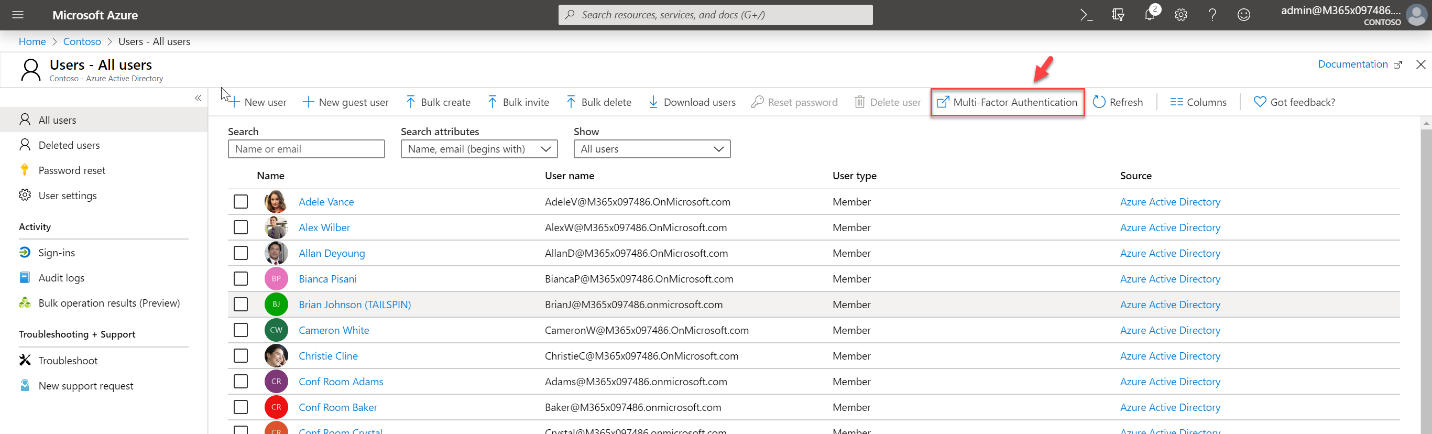Check the box for Brian Johnson (TAILSPIN)

[x=241, y=304]
